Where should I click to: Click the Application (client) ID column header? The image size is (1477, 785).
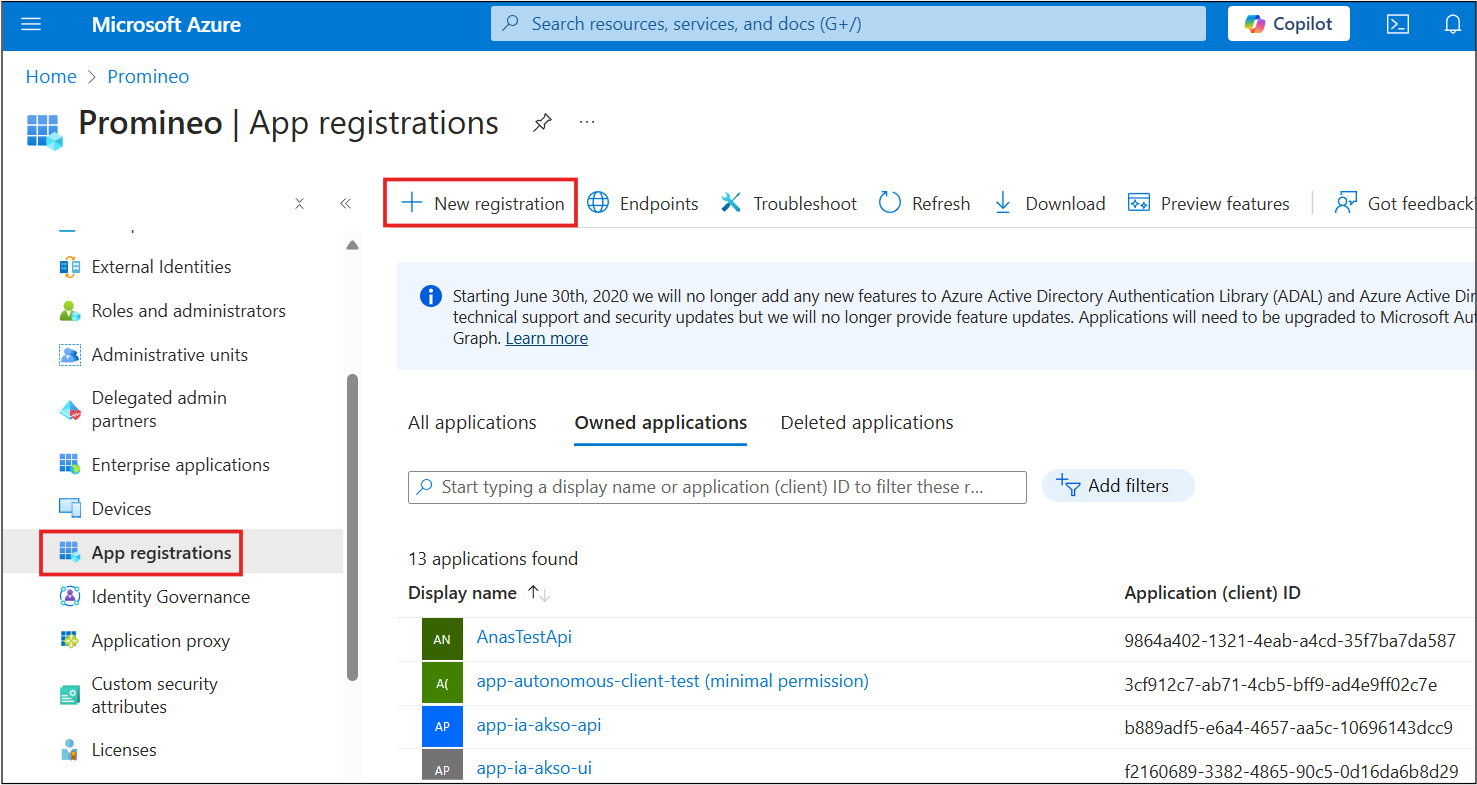1212,593
